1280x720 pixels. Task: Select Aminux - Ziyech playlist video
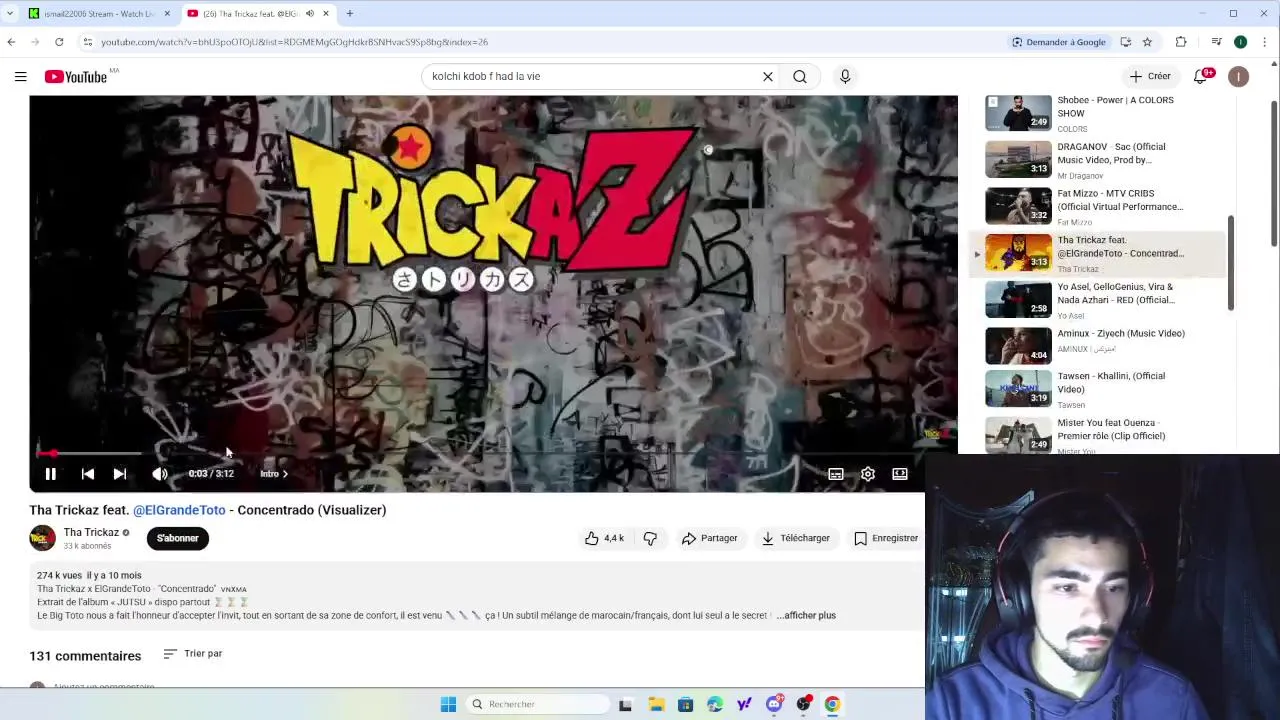pyautogui.click(x=1095, y=346)
